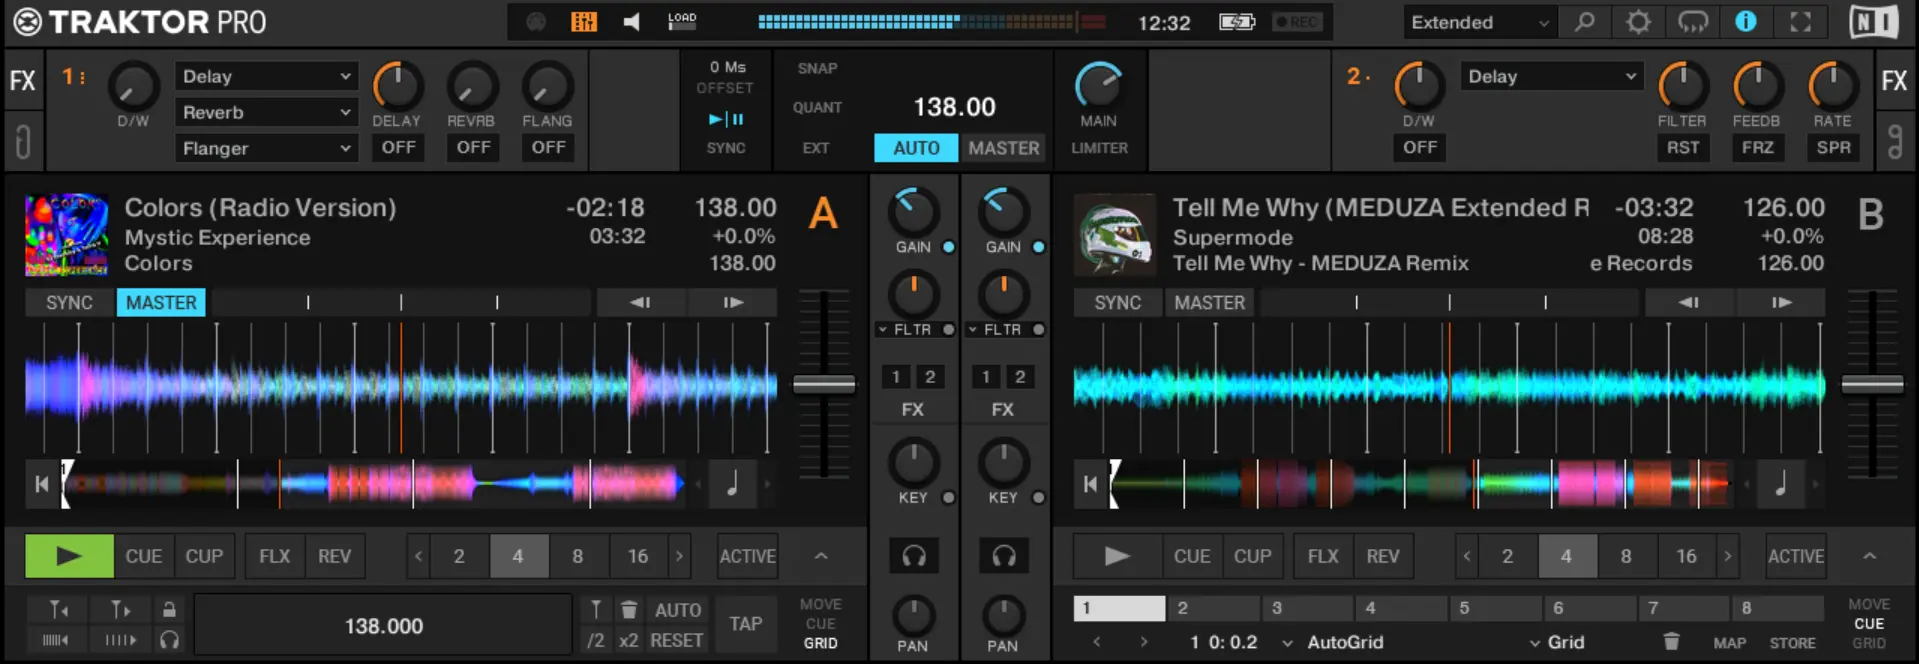Click the search magnifier icon in header
The image size is (1919, 664).
point(1584,22)
